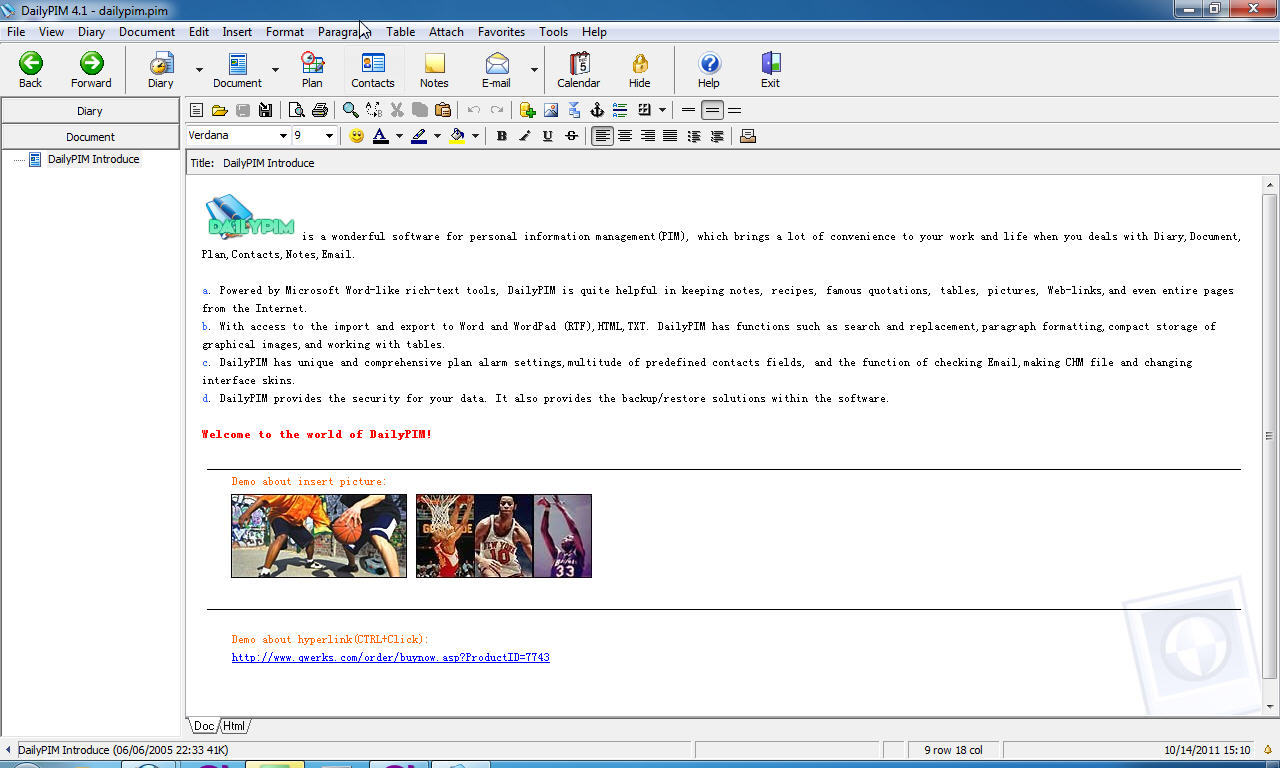The image size is (1280, 768).
Task: Insert an emoticon with the smiley icon
Action: click(356, 136)
